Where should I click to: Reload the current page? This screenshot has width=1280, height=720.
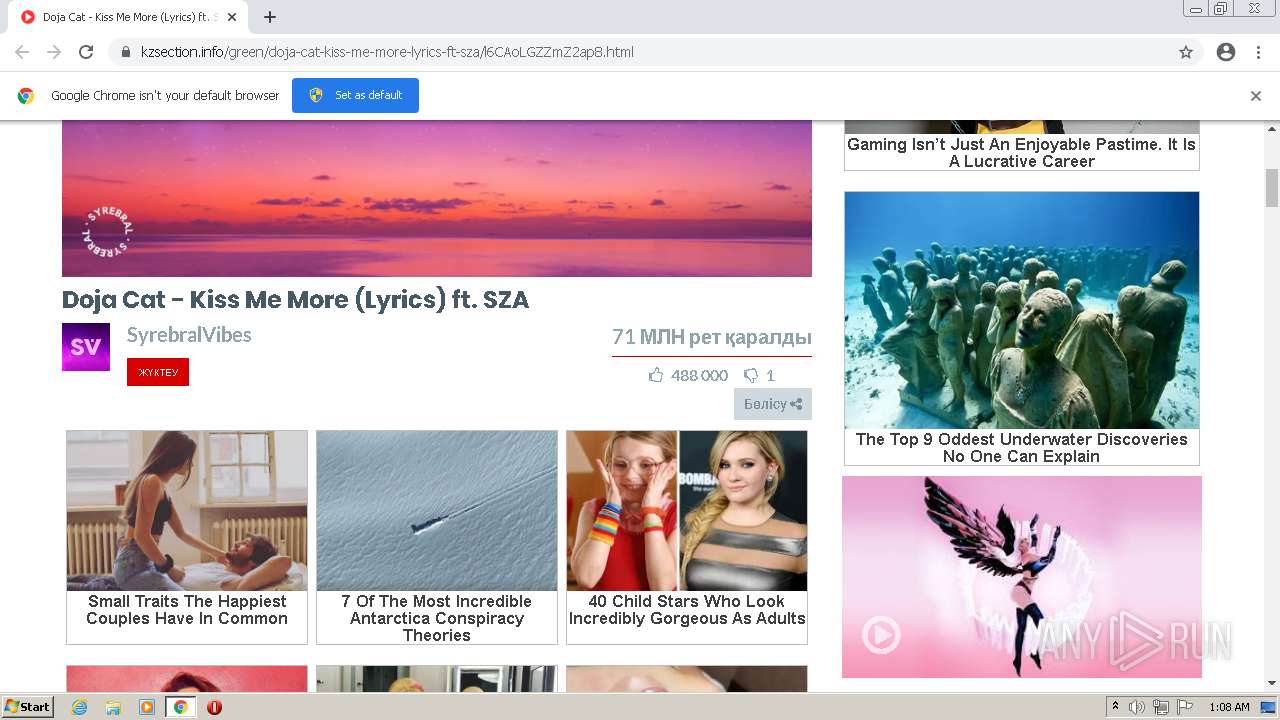[x=86, y=52]
